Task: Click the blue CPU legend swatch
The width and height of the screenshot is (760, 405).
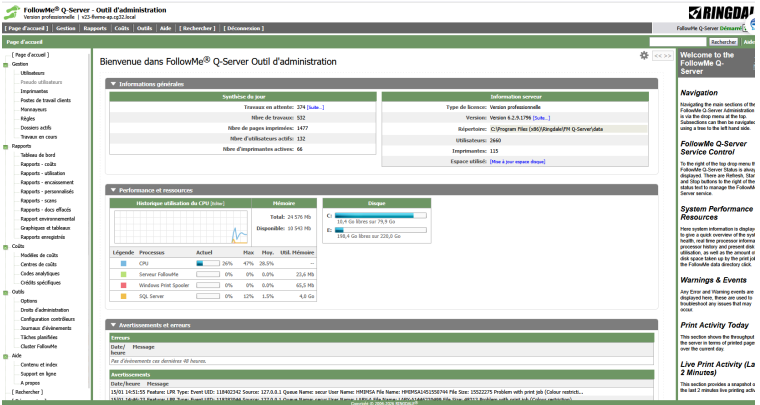Action: point(123,264)
